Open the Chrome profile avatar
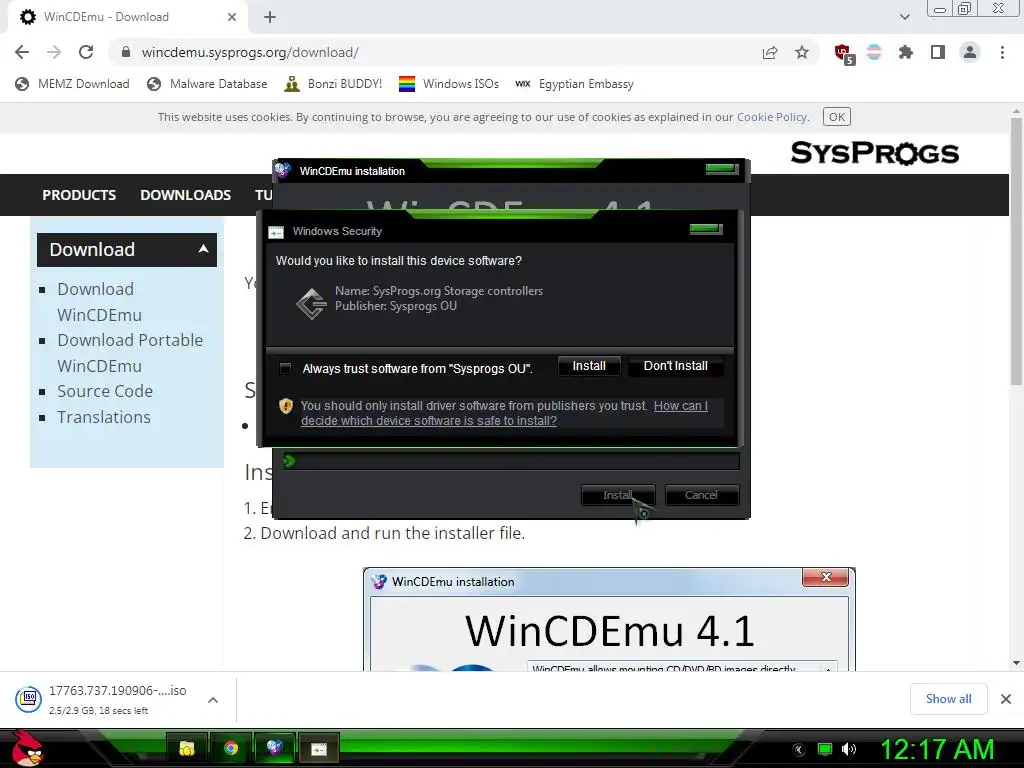Screen dimensions: 1024x768 click(x=970, y=52)
